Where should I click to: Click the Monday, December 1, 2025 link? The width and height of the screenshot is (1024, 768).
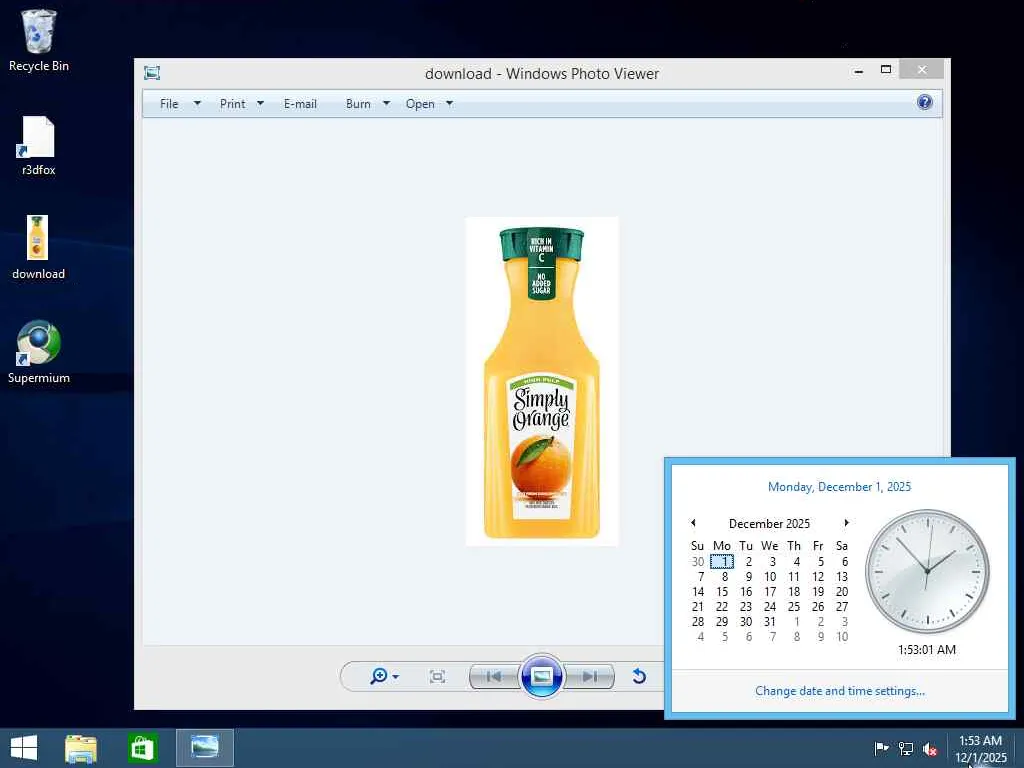coord(839,487)
